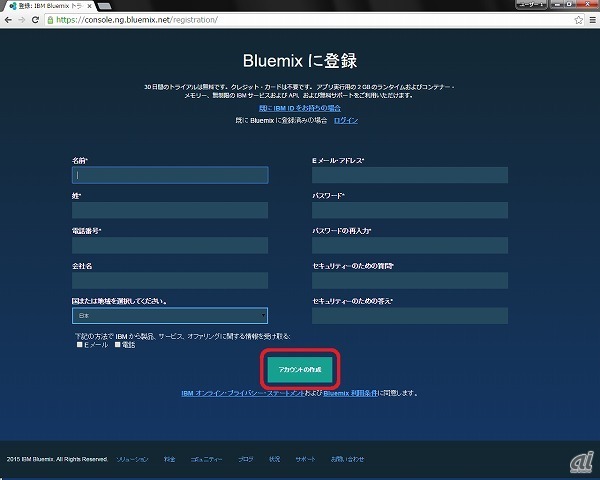Minimize the browser window
The image size is (600, 480).
[x=557, y=4]
